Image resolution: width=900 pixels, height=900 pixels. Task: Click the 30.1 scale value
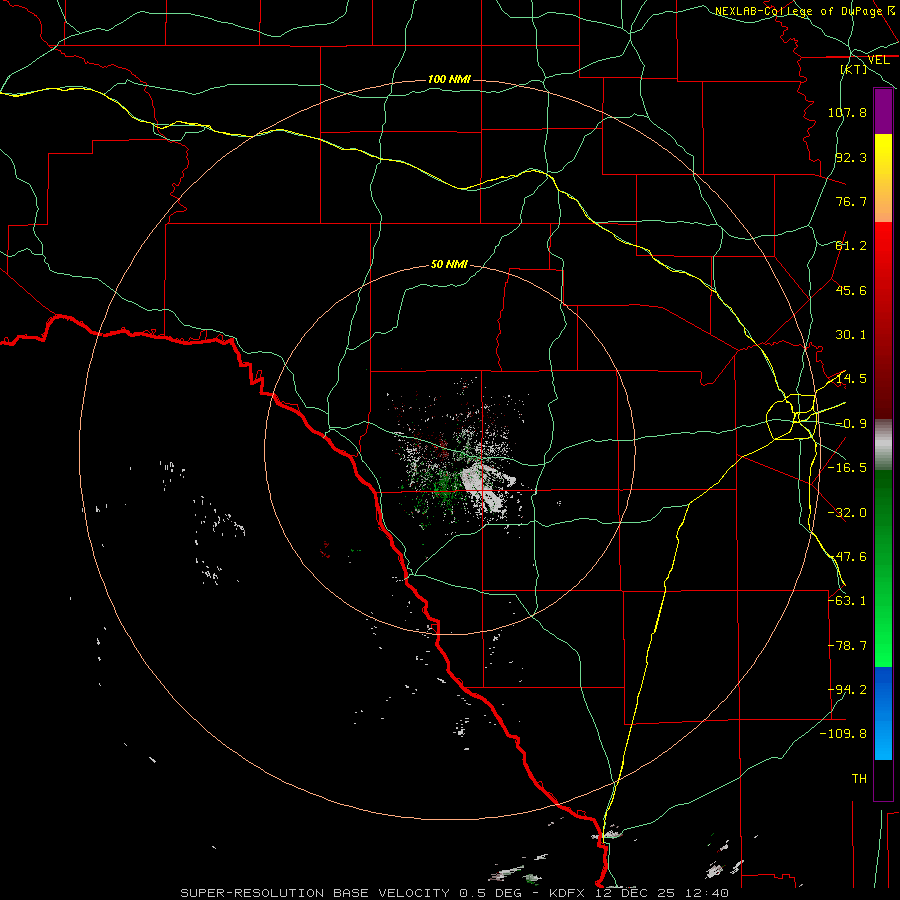tap(851, 335)
